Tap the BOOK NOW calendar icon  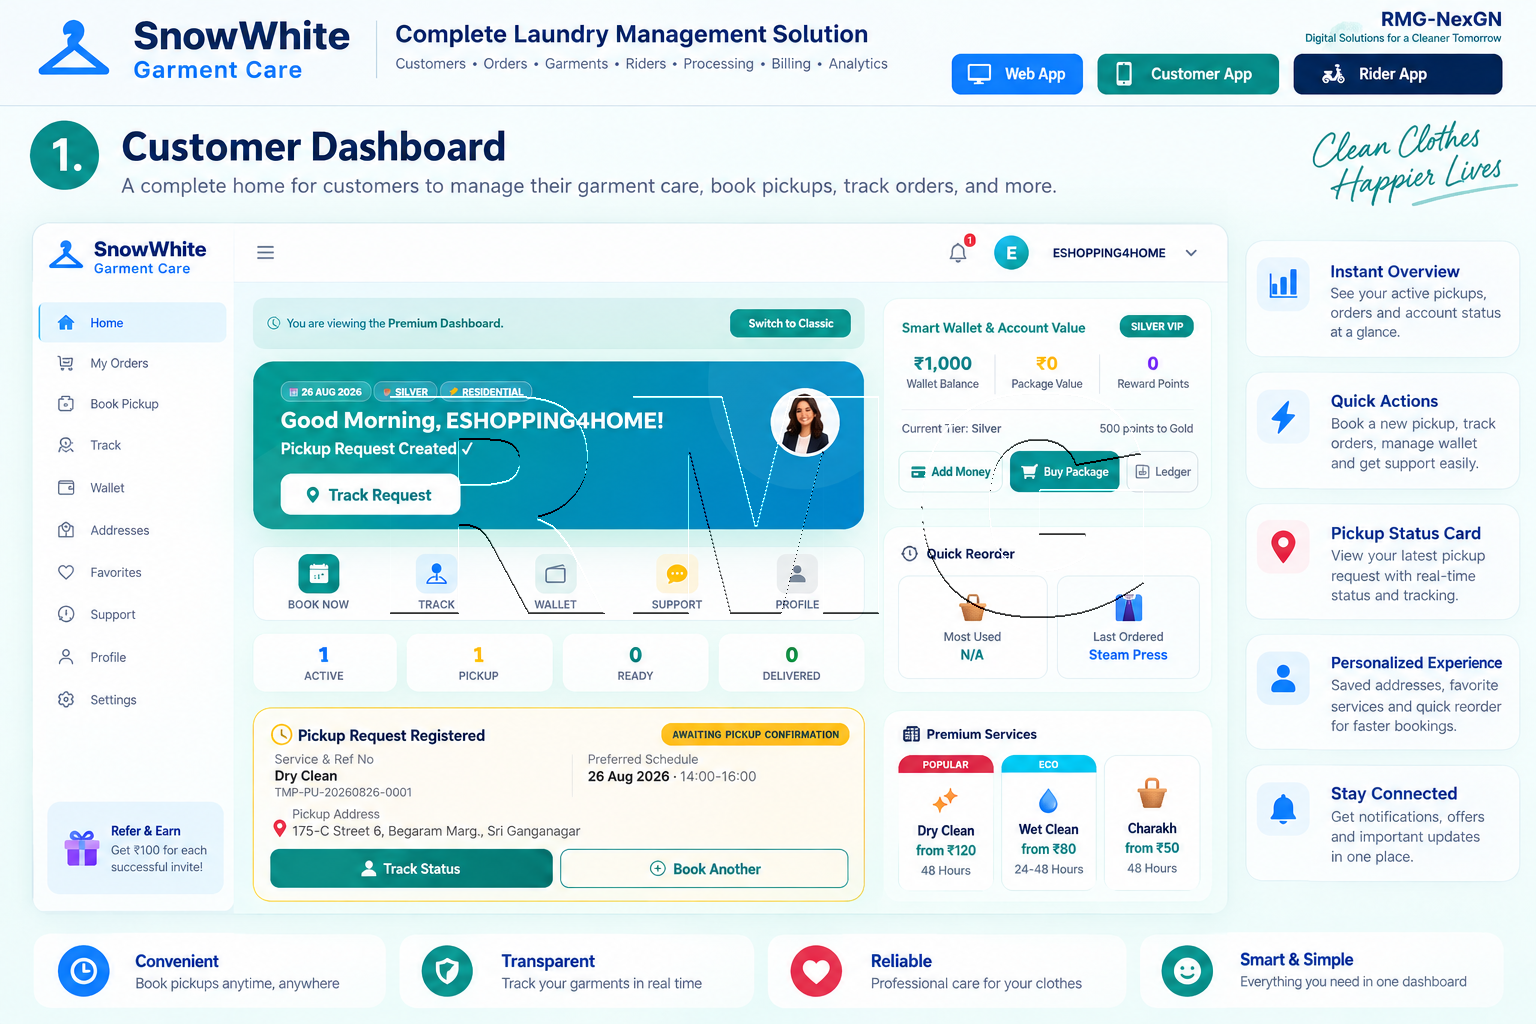click(x=318, y=574)
